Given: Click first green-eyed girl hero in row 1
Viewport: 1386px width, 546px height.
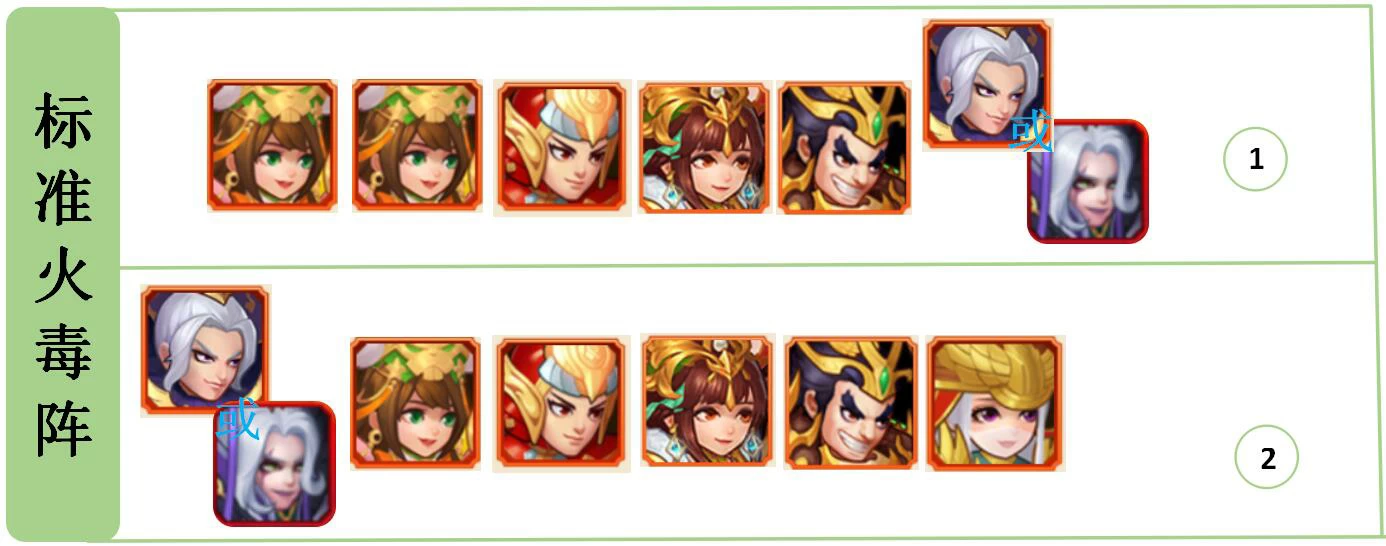Looking at the screenshot, I should click(x=272, y=146).
